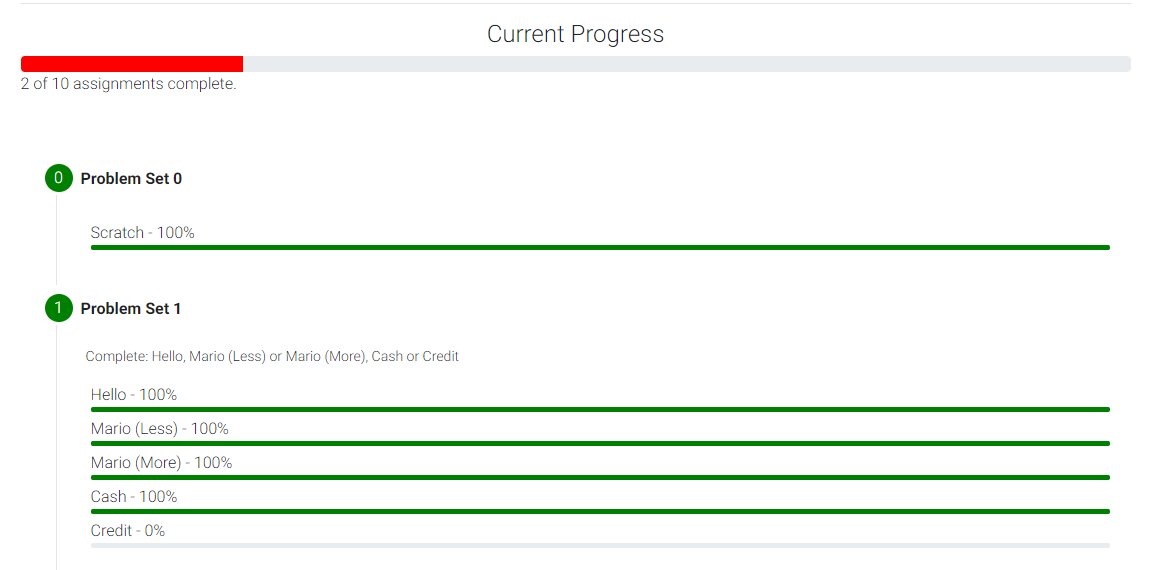Open the Problem Set 0 heading

[131, 179]
